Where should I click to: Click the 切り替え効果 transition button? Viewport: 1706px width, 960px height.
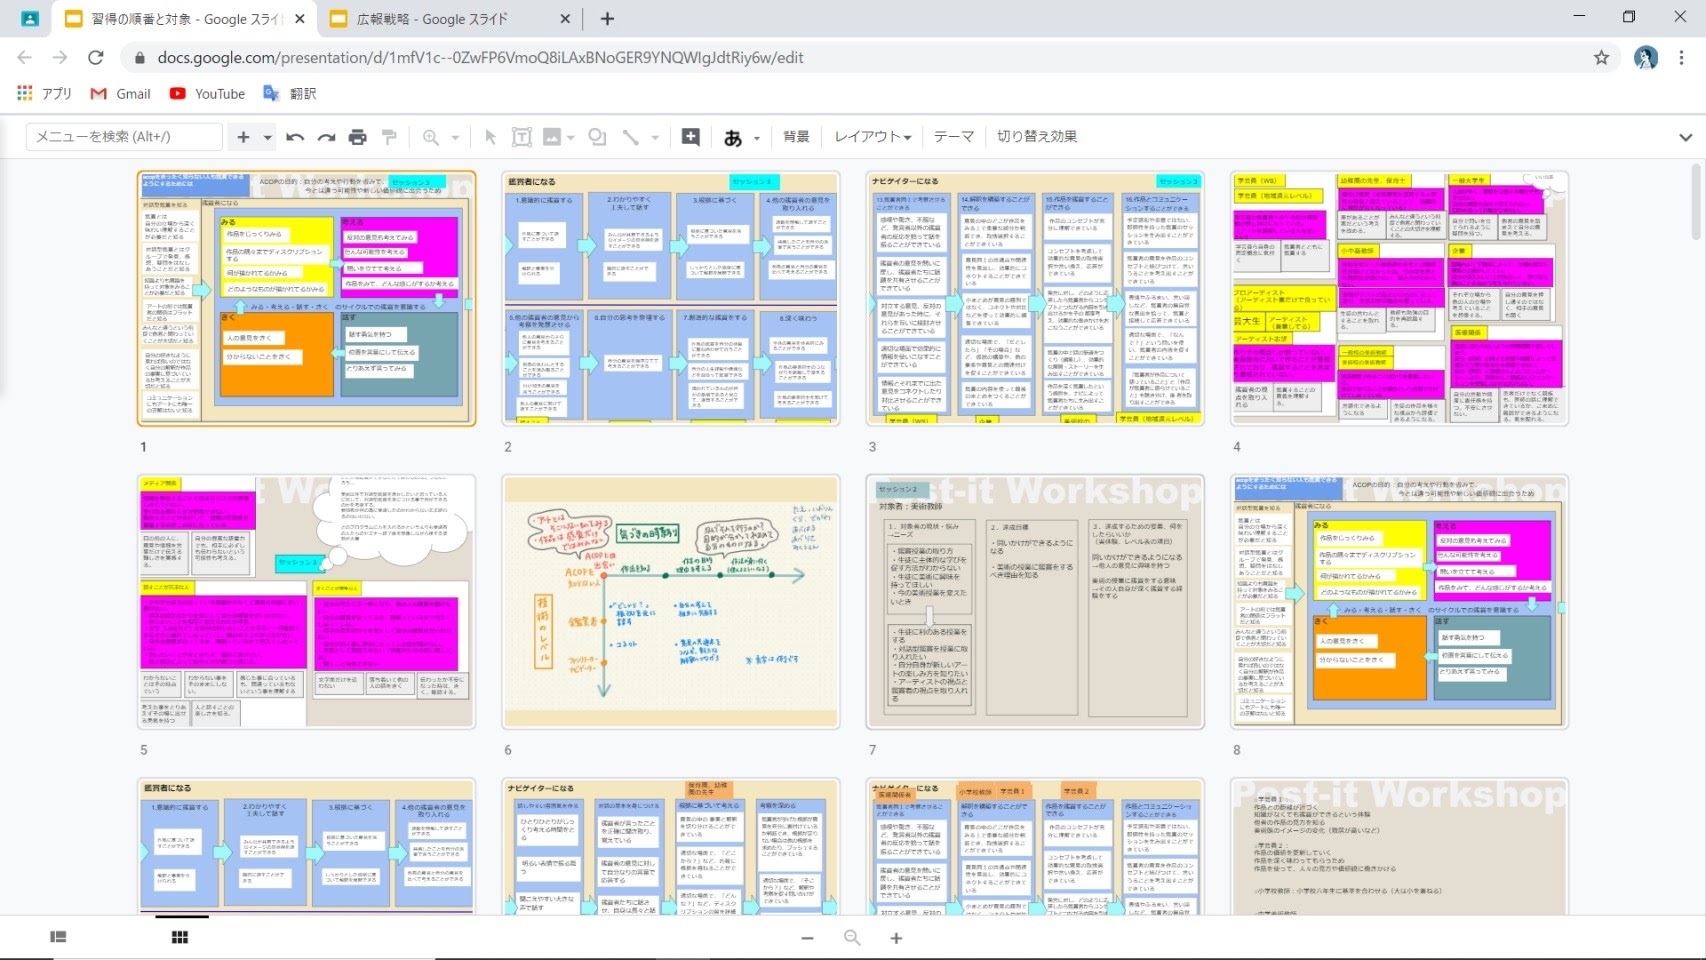point(1036,137)
